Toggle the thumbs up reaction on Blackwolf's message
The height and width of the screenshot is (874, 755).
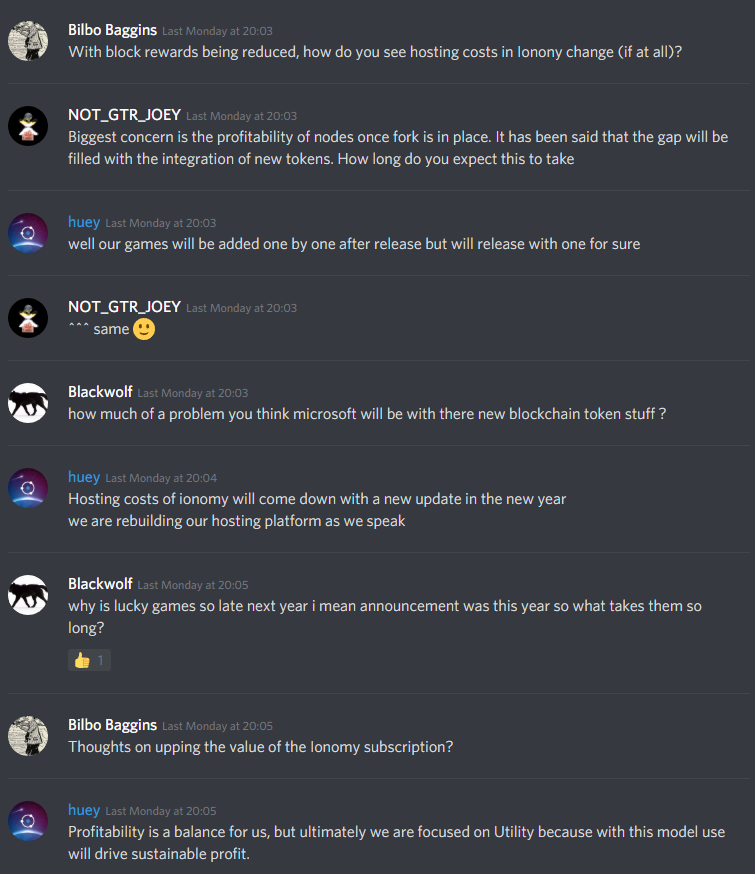[89, 661]
